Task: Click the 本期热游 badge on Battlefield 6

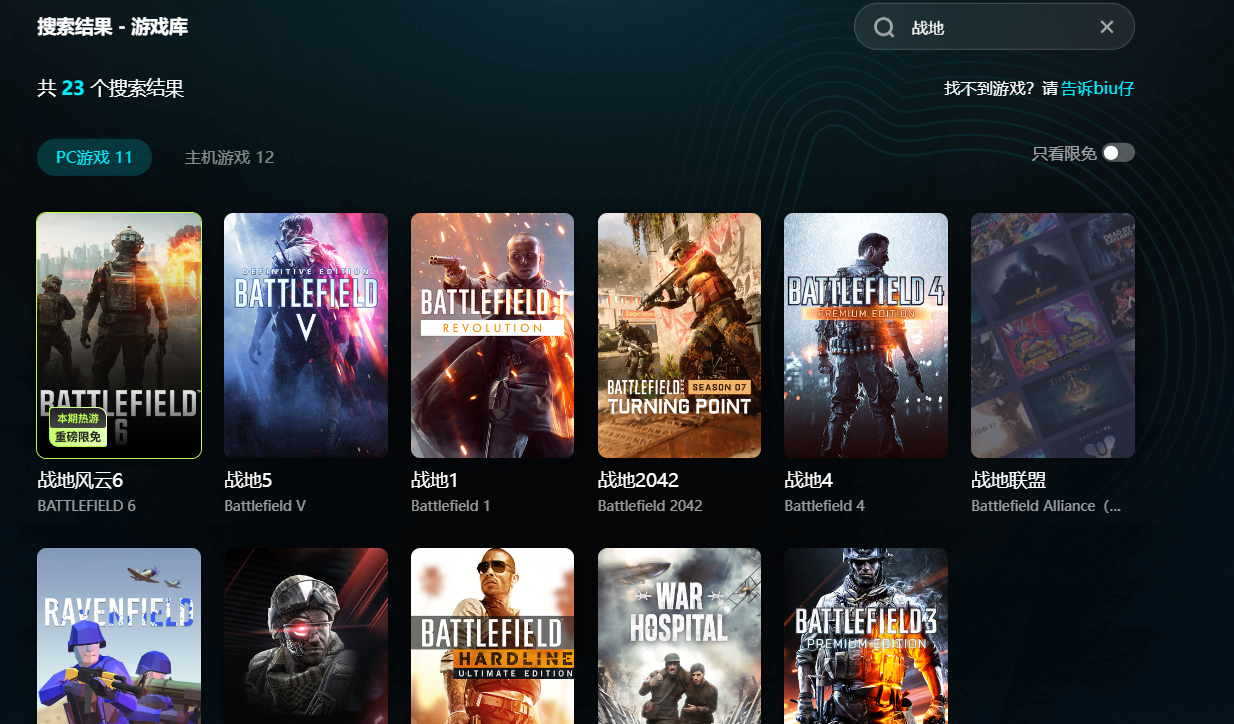Action: coord(78,418)
